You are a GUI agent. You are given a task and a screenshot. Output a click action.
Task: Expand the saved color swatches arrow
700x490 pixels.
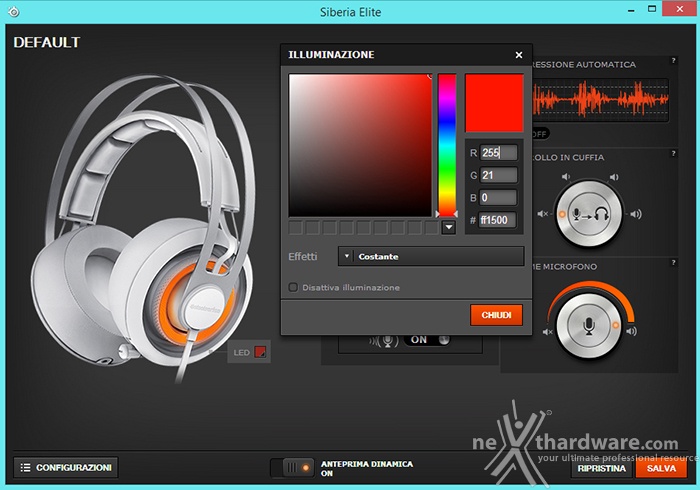449,228
